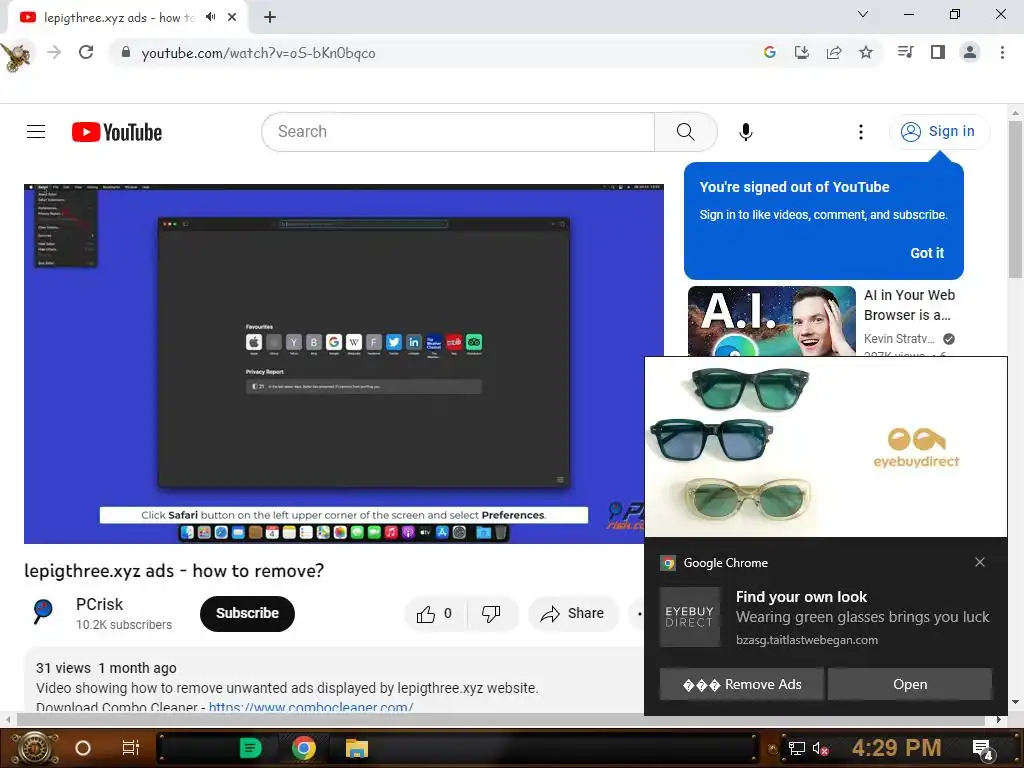This screenshot has width=1024, height=768.
Task: Toggle the browser side panel icon
Action: (938, 52)
